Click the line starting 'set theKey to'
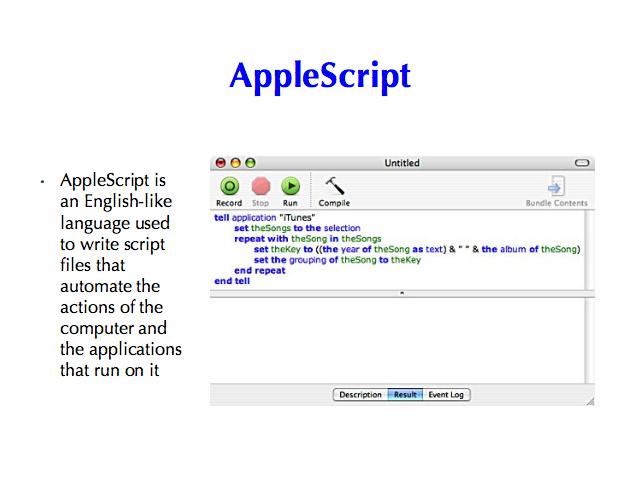Viewport: 640px width, 480px height. click(x=417, y=249)
